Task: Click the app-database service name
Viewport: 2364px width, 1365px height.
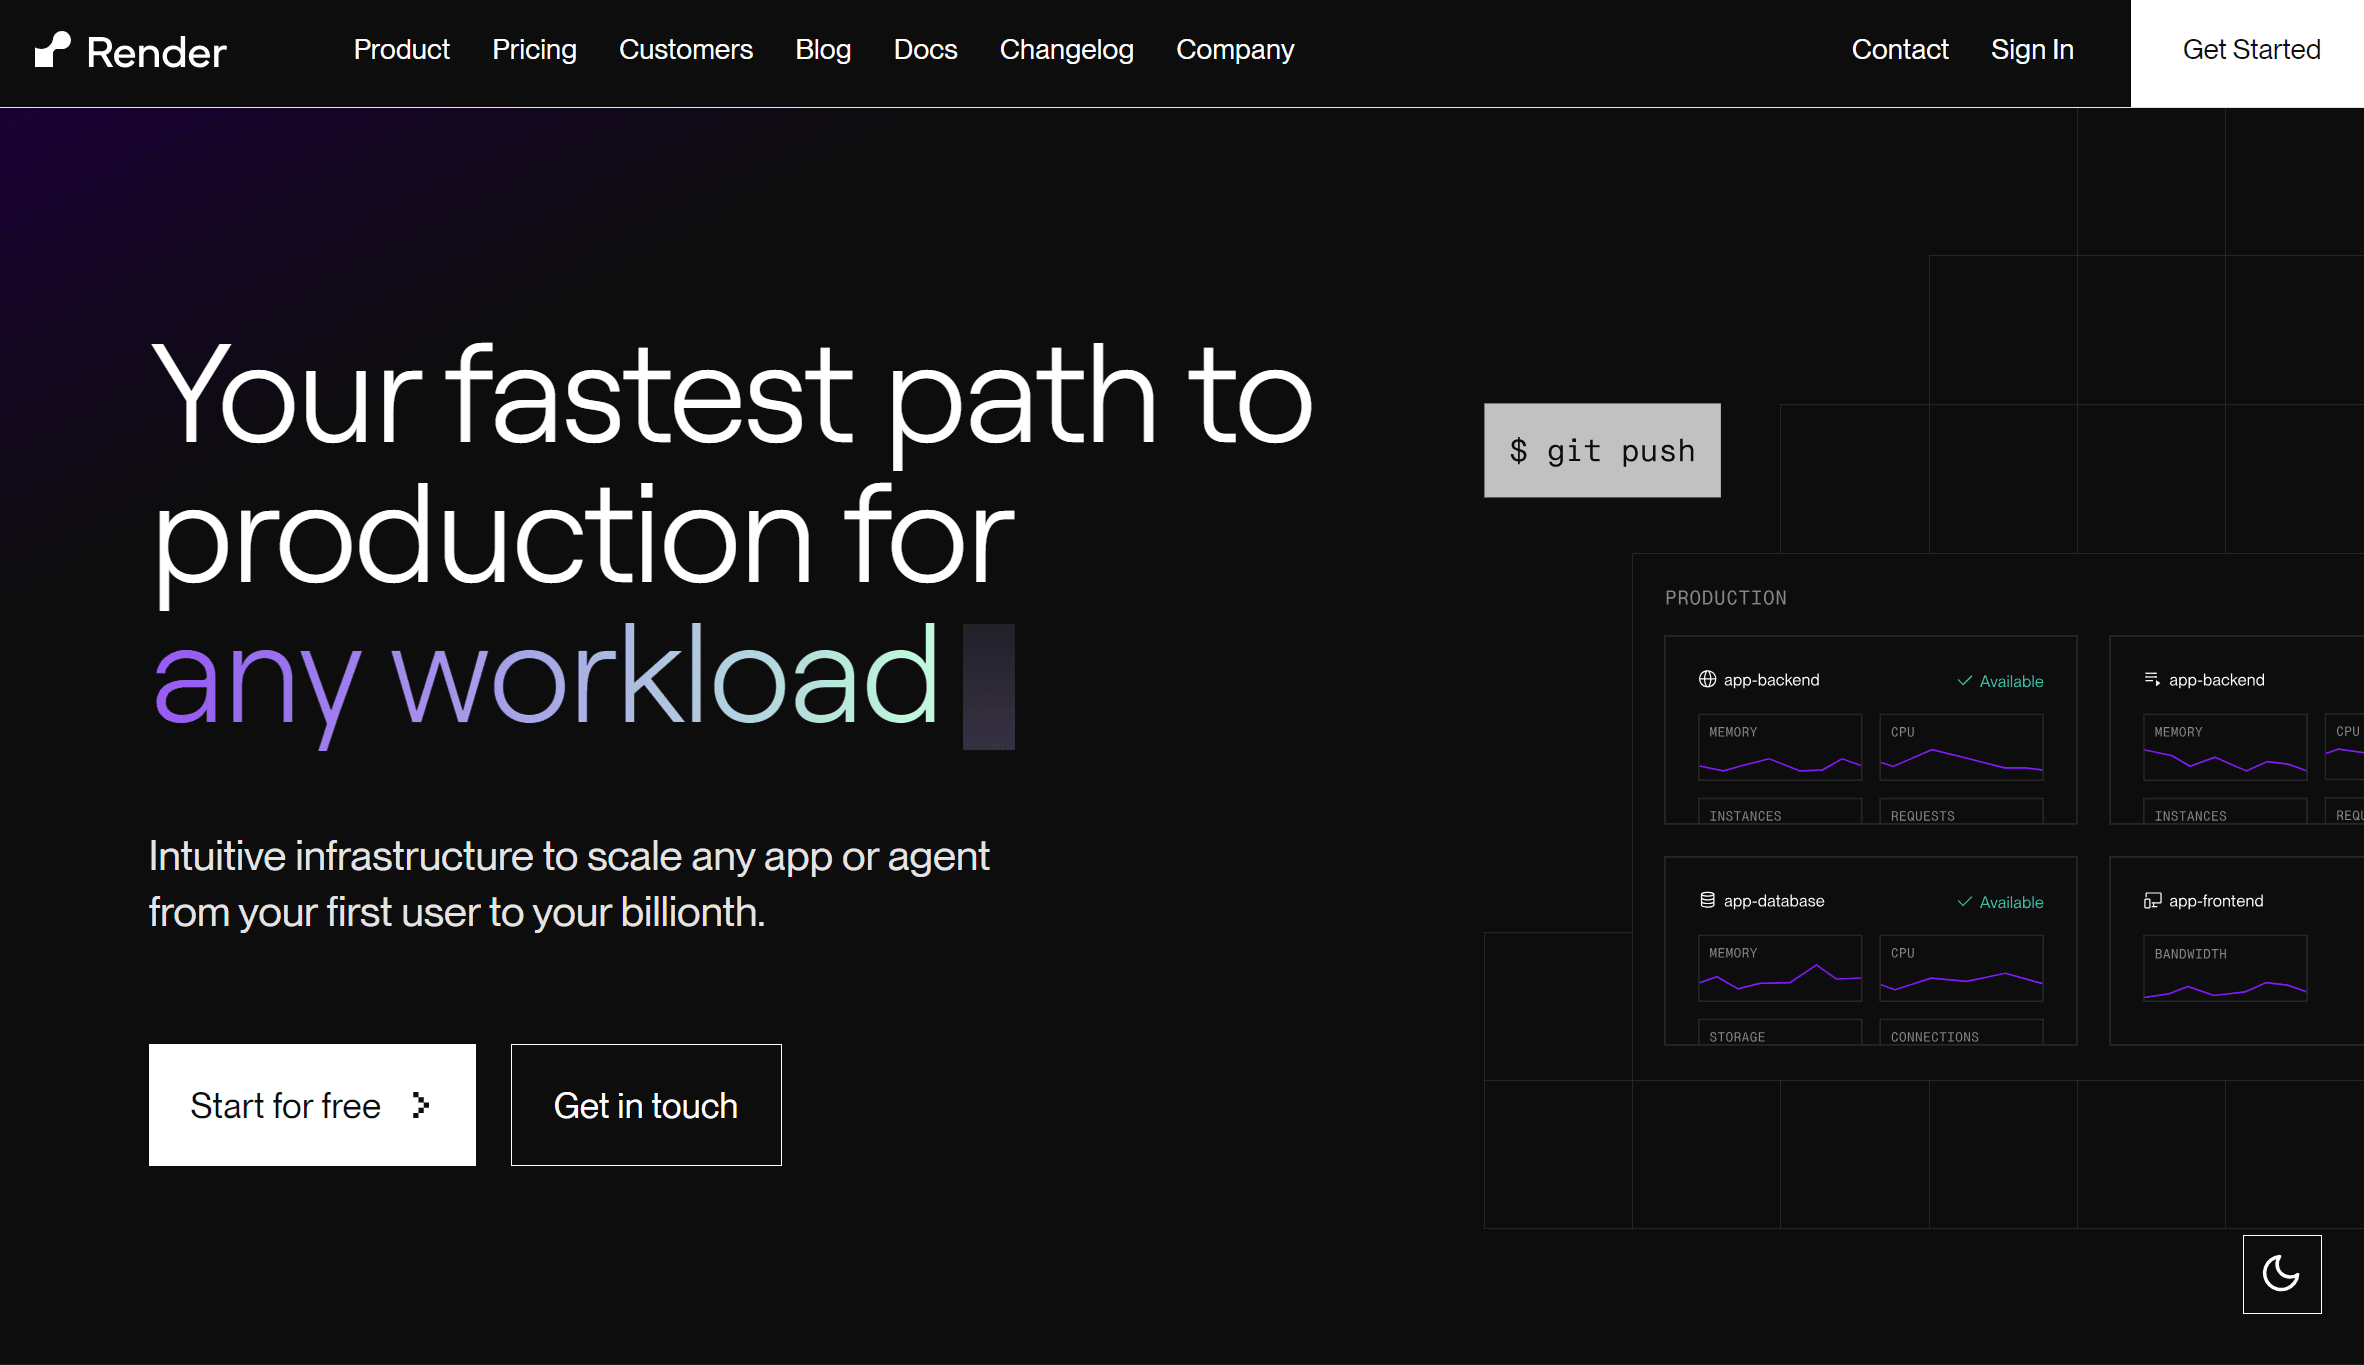Action: point(1774,901)
